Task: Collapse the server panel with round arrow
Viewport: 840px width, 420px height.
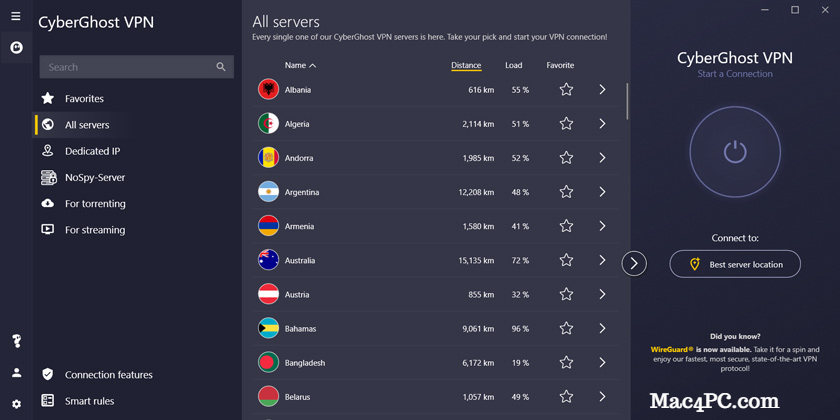Action: (634, 263)
